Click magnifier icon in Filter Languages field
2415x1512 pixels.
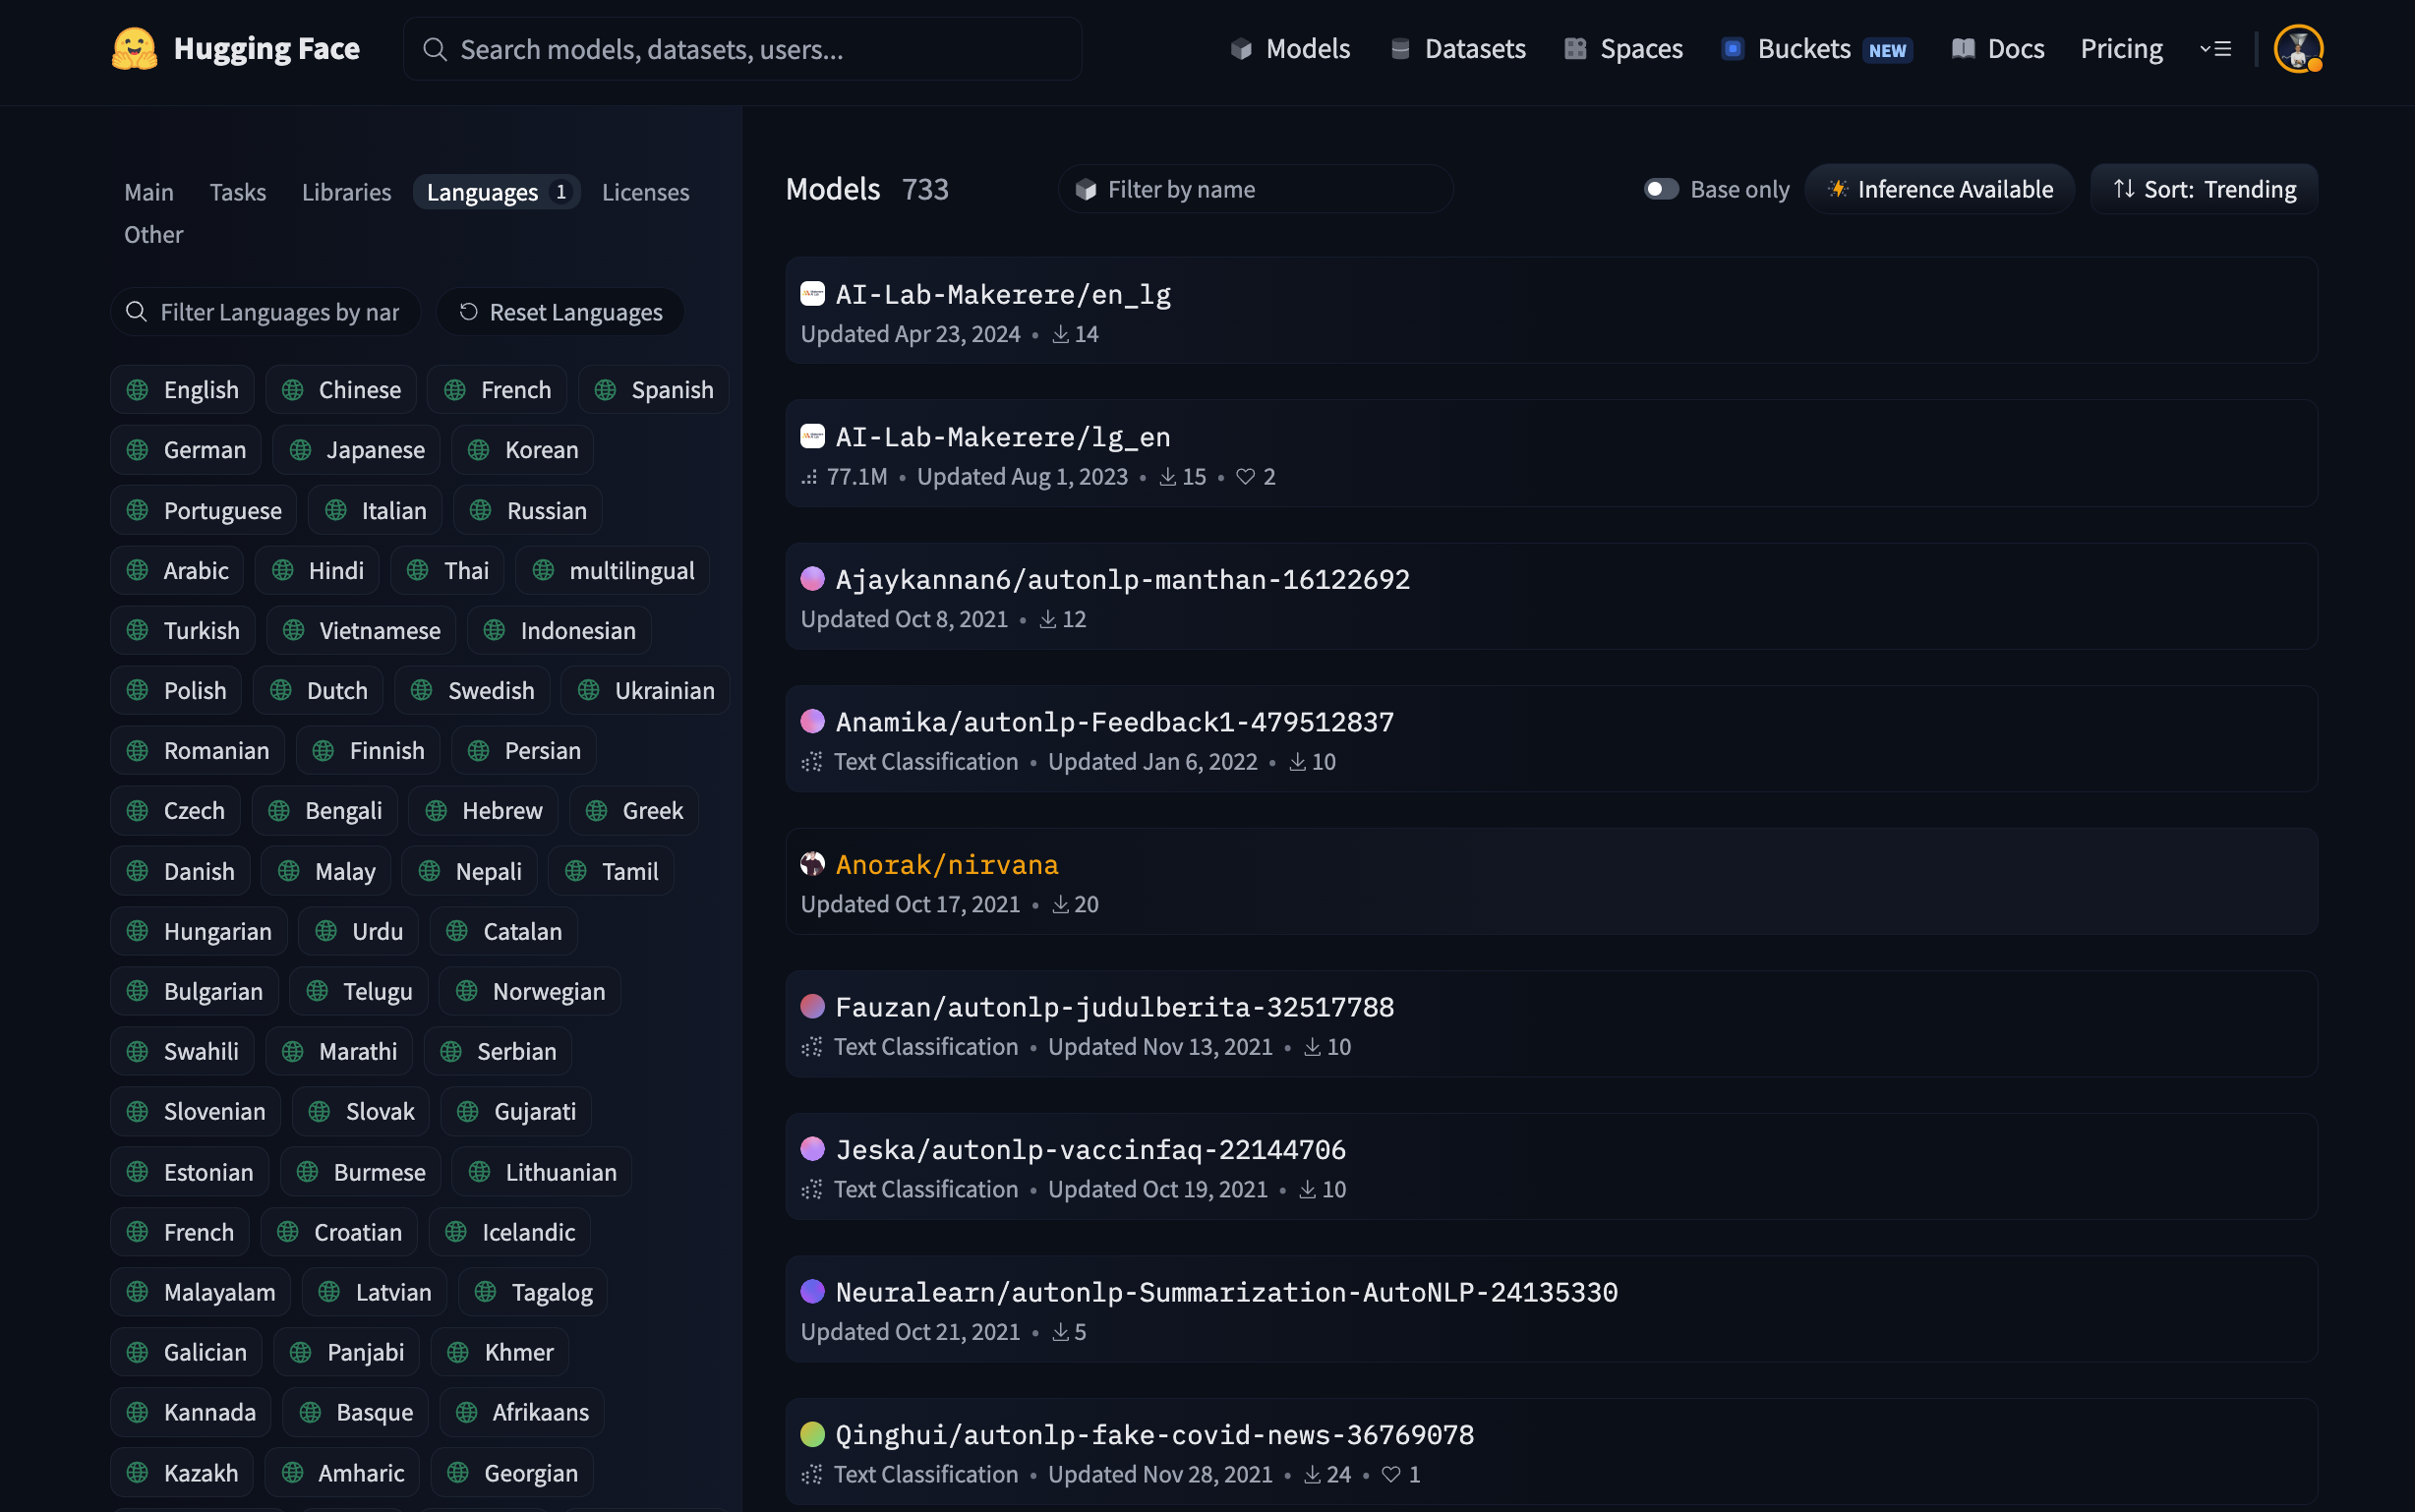[137, 312]
